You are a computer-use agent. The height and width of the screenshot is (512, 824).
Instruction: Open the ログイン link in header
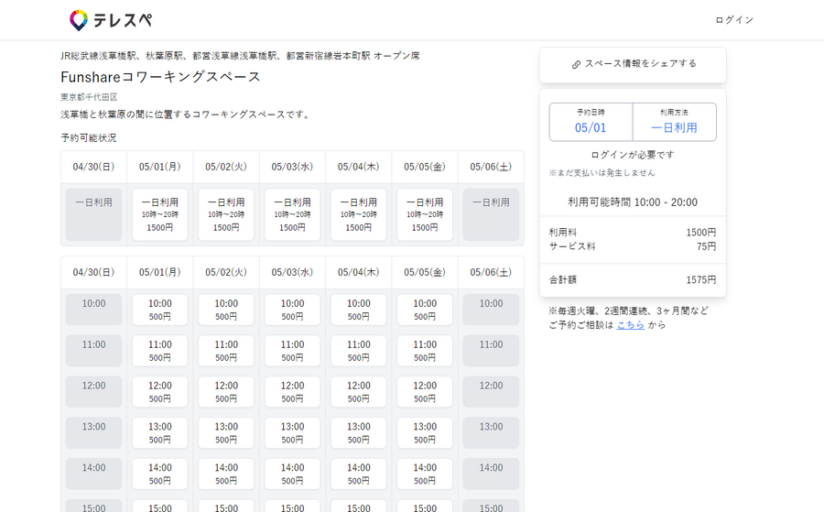coord(734,20)
